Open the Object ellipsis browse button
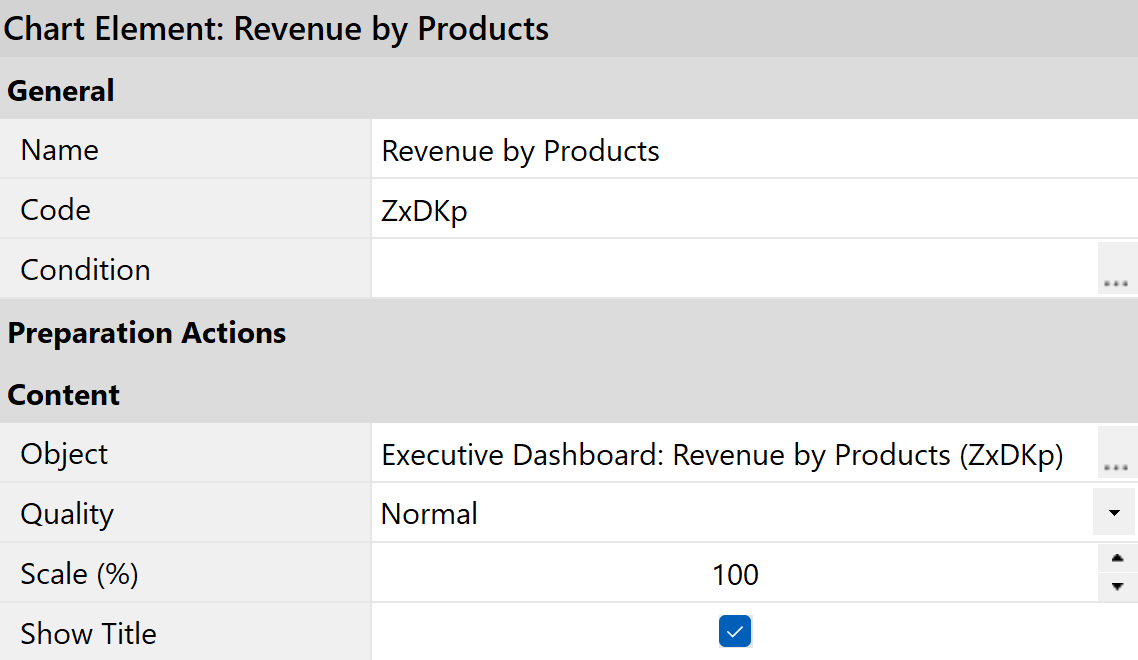The height and width of the screenshot is (660, 1138). [x=1116, y=454]
